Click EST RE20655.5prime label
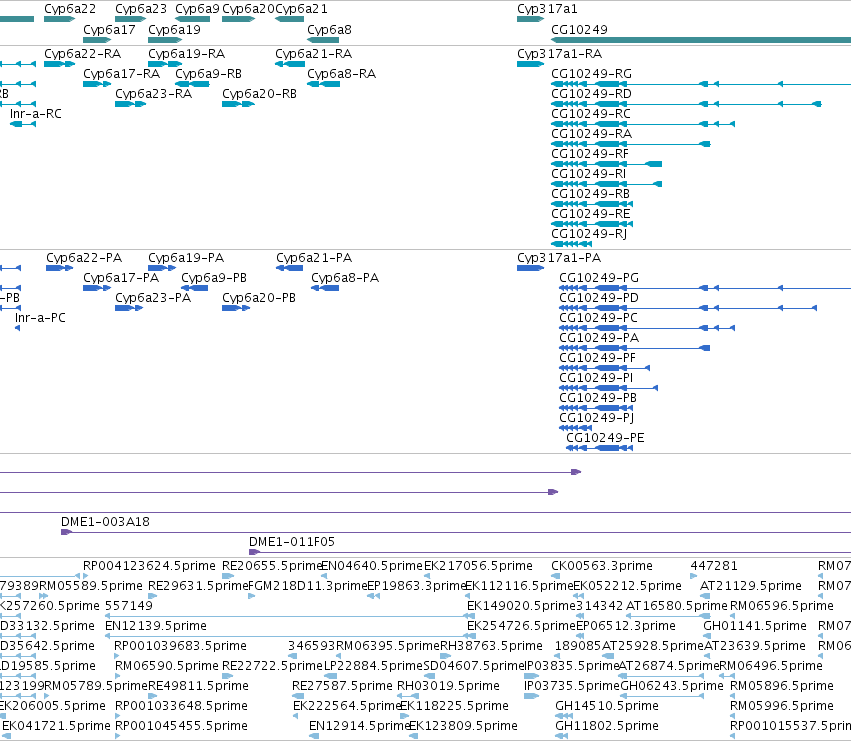This screenshot has width=851, height=741. (x=272, y=566)
